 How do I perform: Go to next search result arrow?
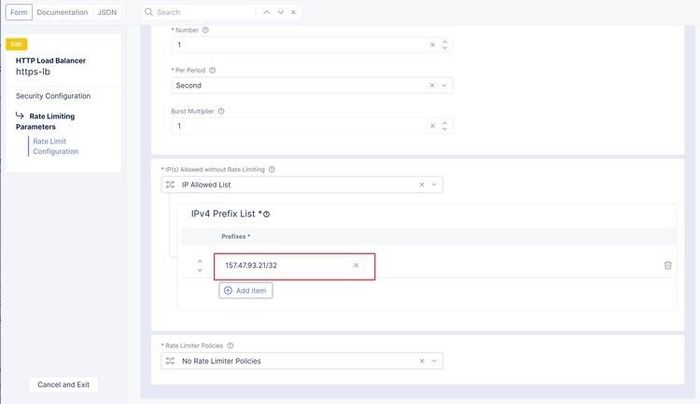pyautogui.click(x=280, y=12)
